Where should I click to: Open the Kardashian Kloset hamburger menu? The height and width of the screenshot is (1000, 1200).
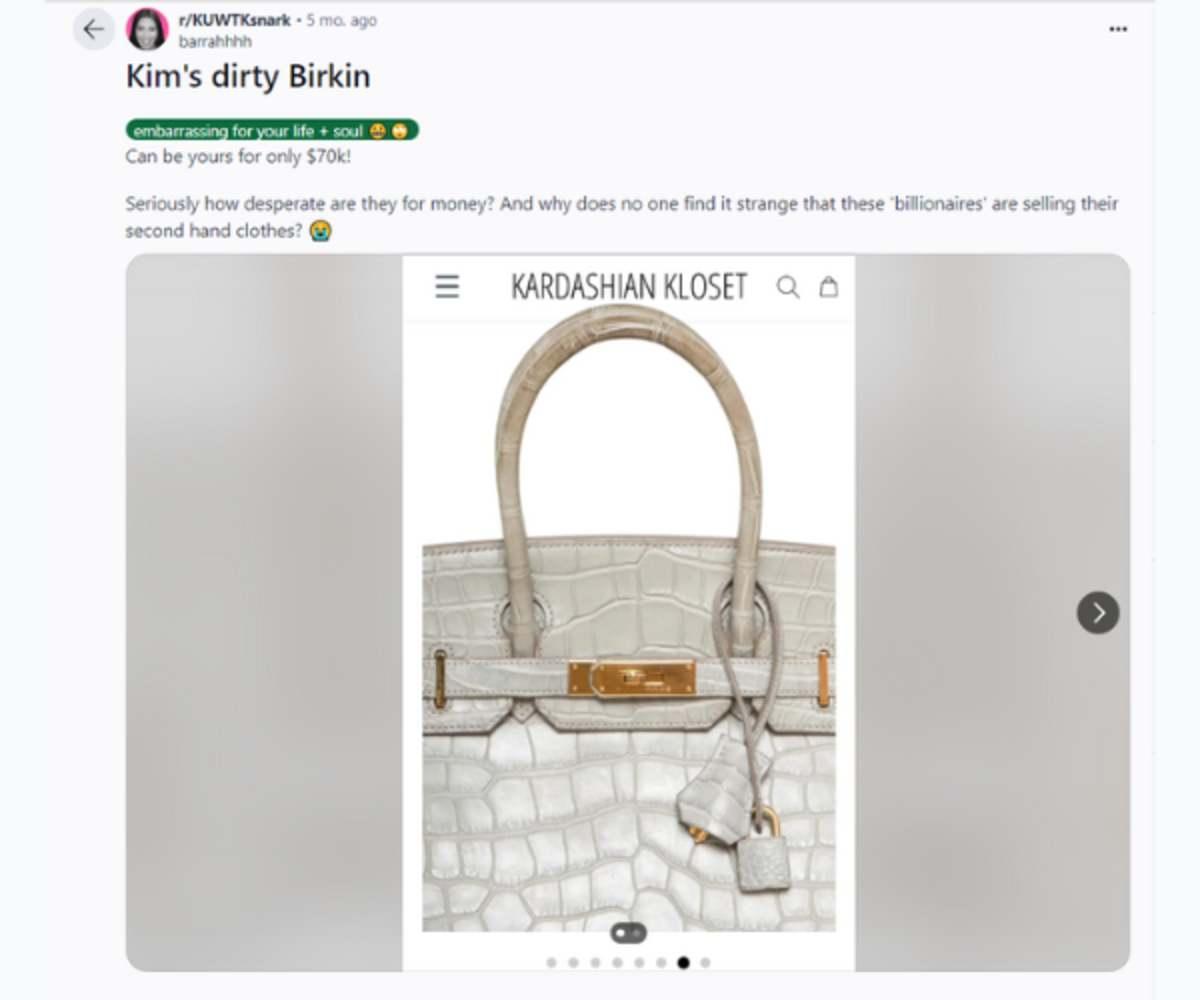(x=447, y=288)
